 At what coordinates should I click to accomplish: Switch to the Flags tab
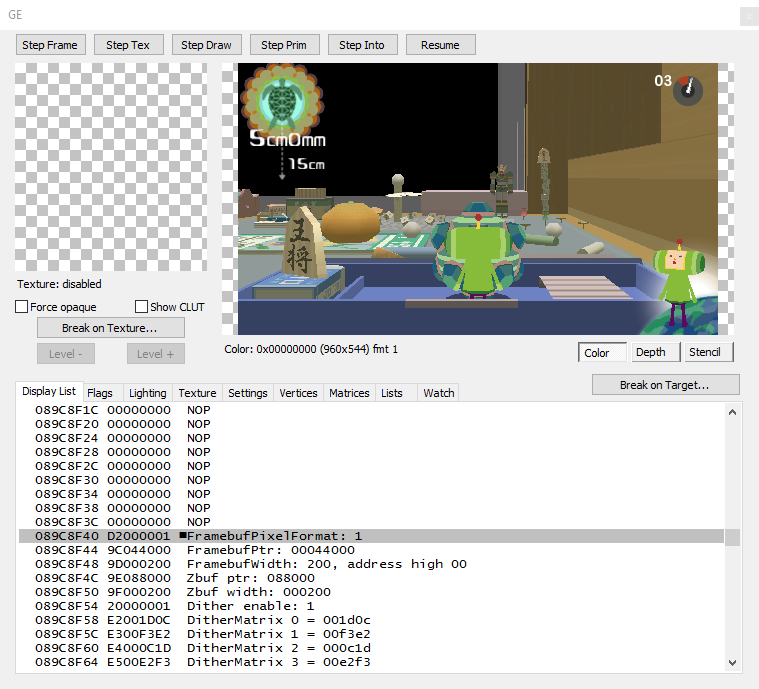coord(99,393)
